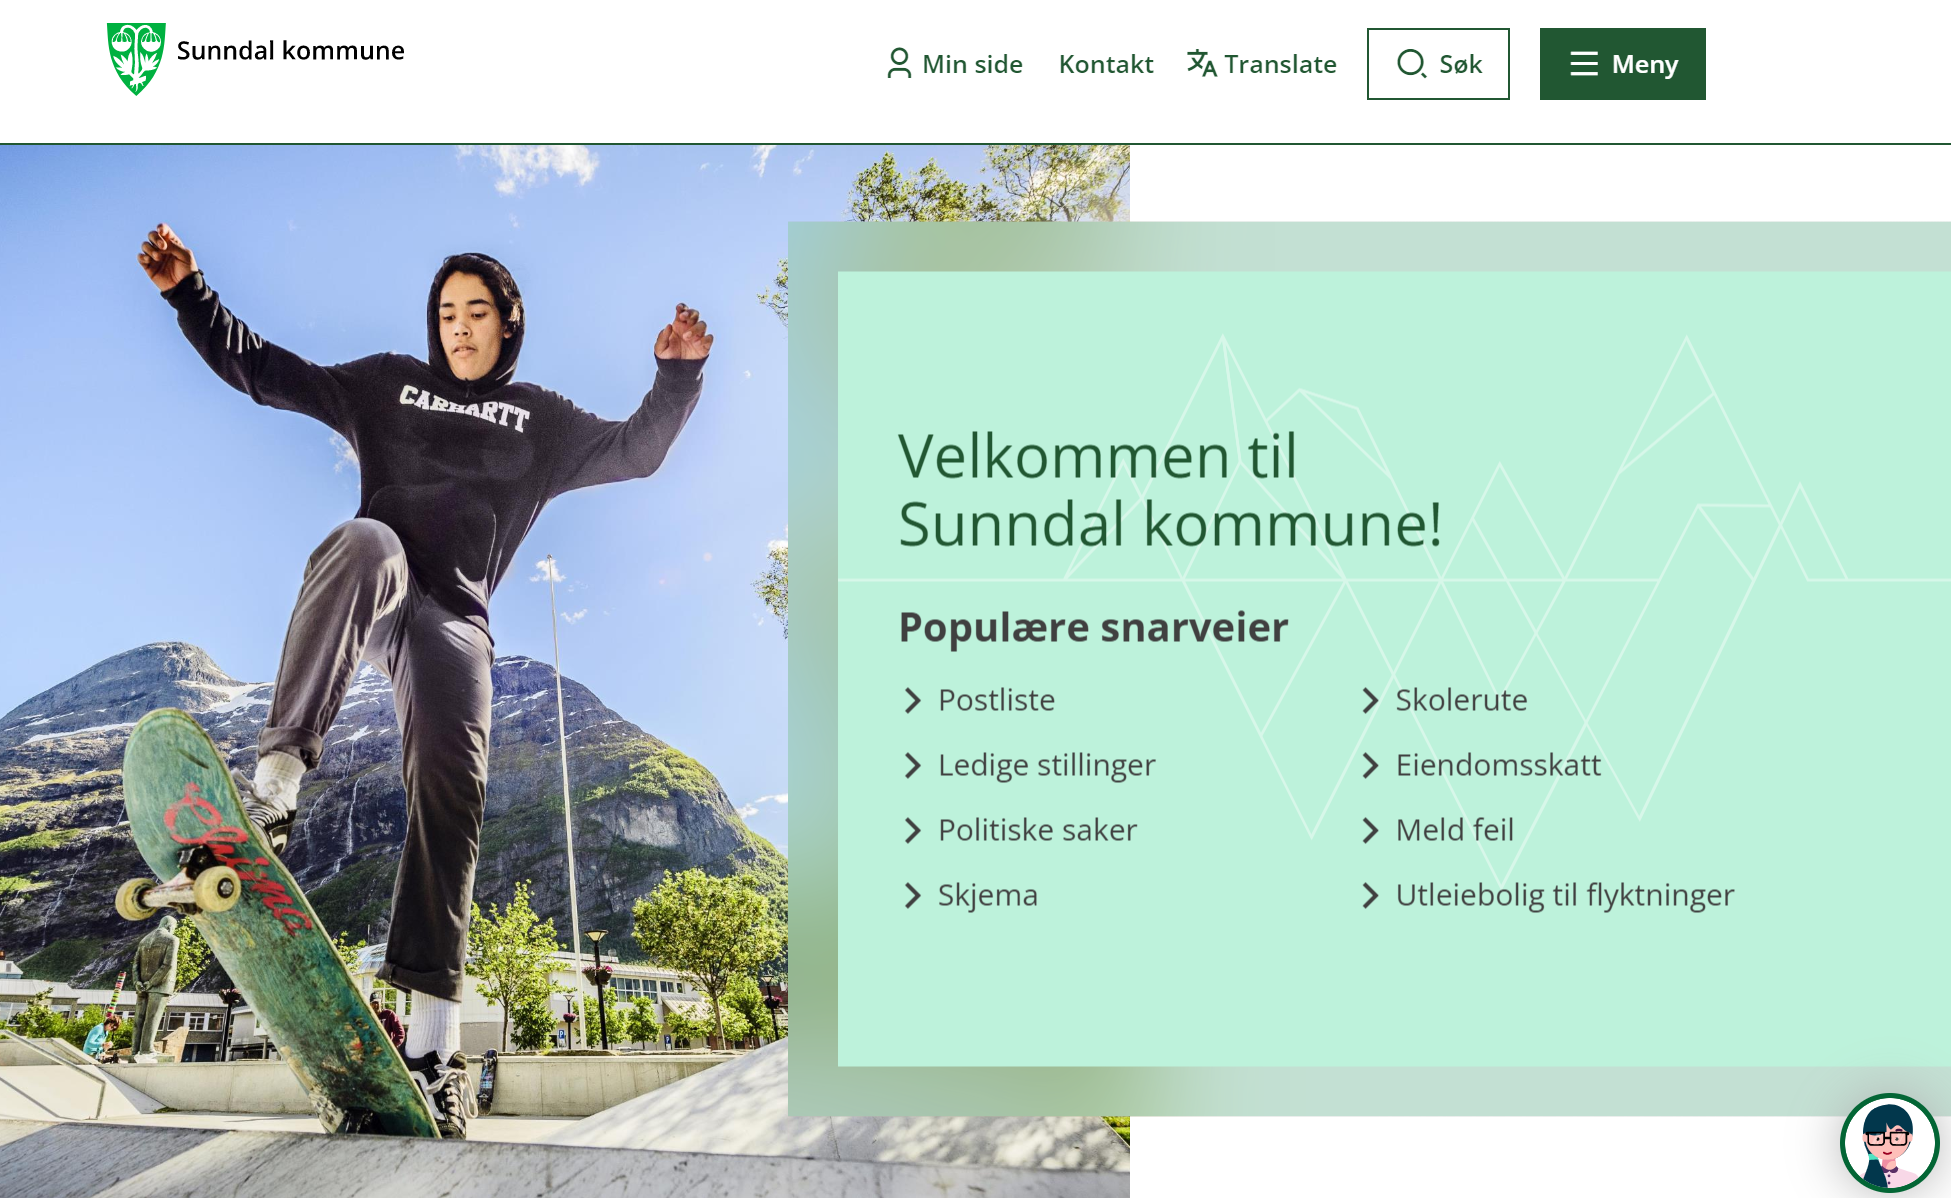The height and width of the screenshot is (1198, 1951).
Task: Open the Kontakt page
Action: (1106, 64)
